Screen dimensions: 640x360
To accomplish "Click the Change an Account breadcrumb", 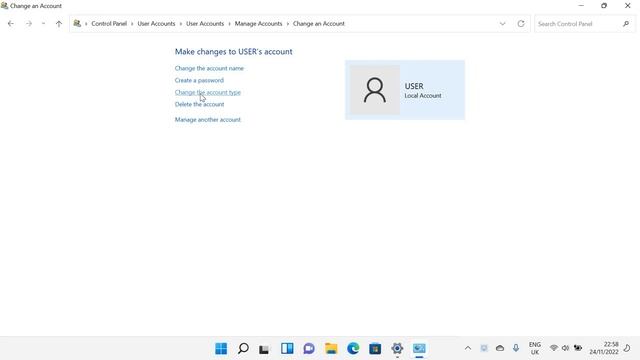I will (x=319, y=24).
